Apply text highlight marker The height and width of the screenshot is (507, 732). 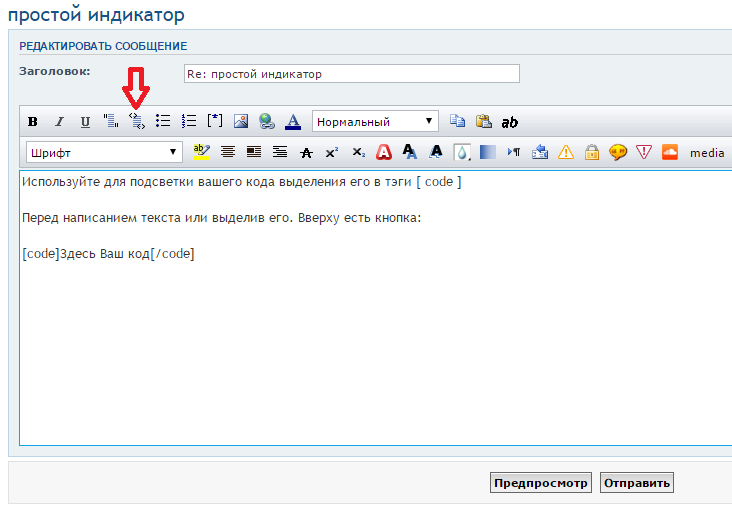pos(200,152)
